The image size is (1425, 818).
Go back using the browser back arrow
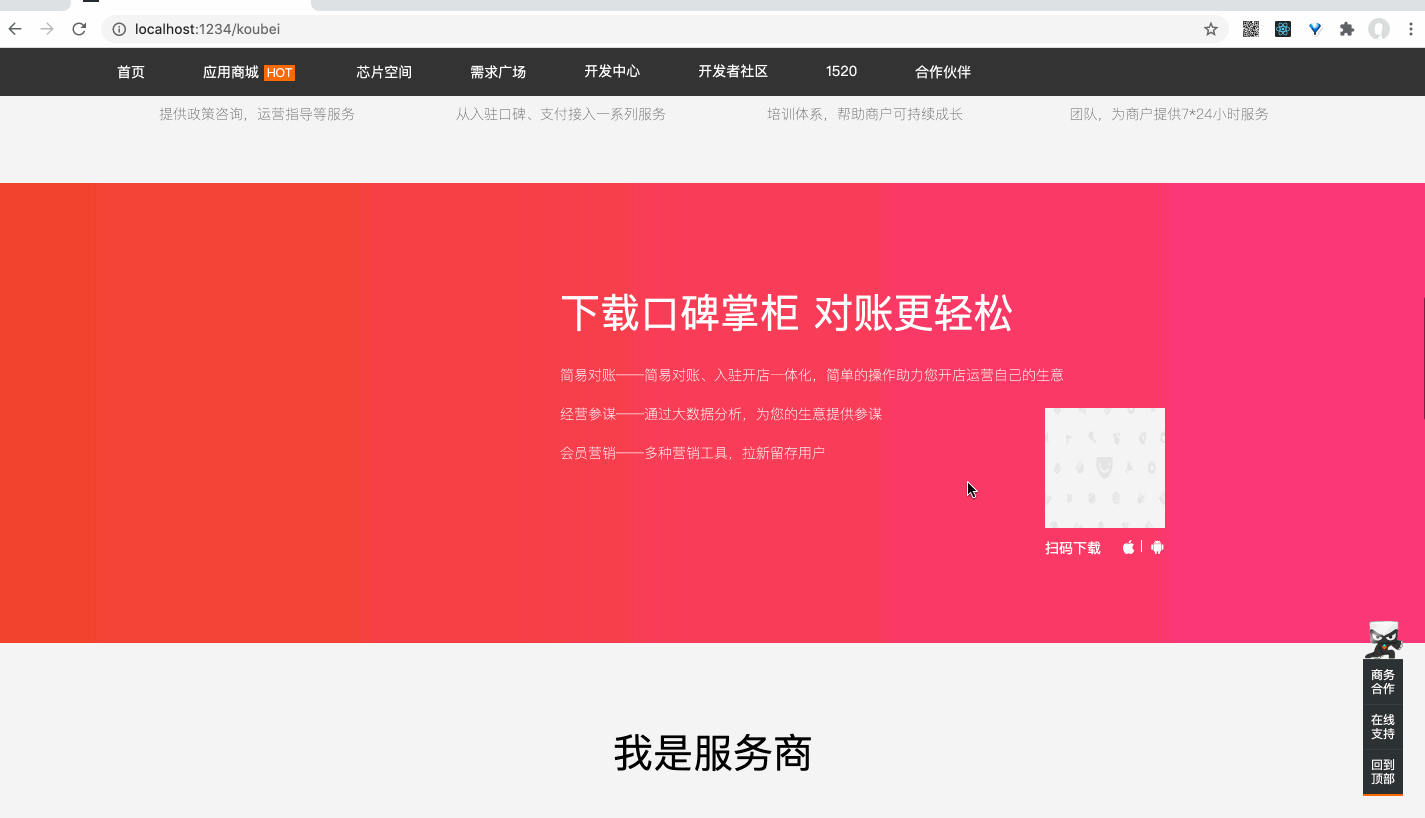click(15, 29)
